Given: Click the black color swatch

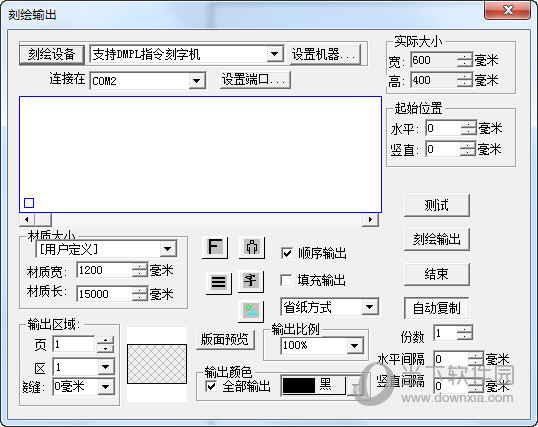Looking at the screenshot, I should (299, 386).
